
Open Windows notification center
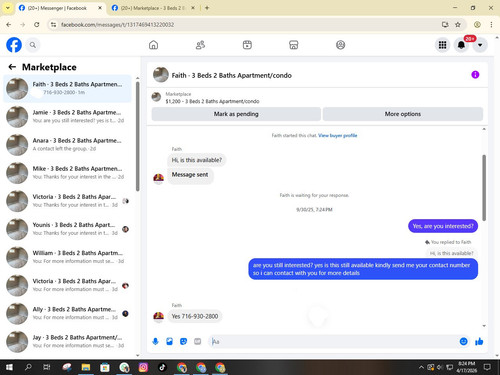[x=487, y=367]
